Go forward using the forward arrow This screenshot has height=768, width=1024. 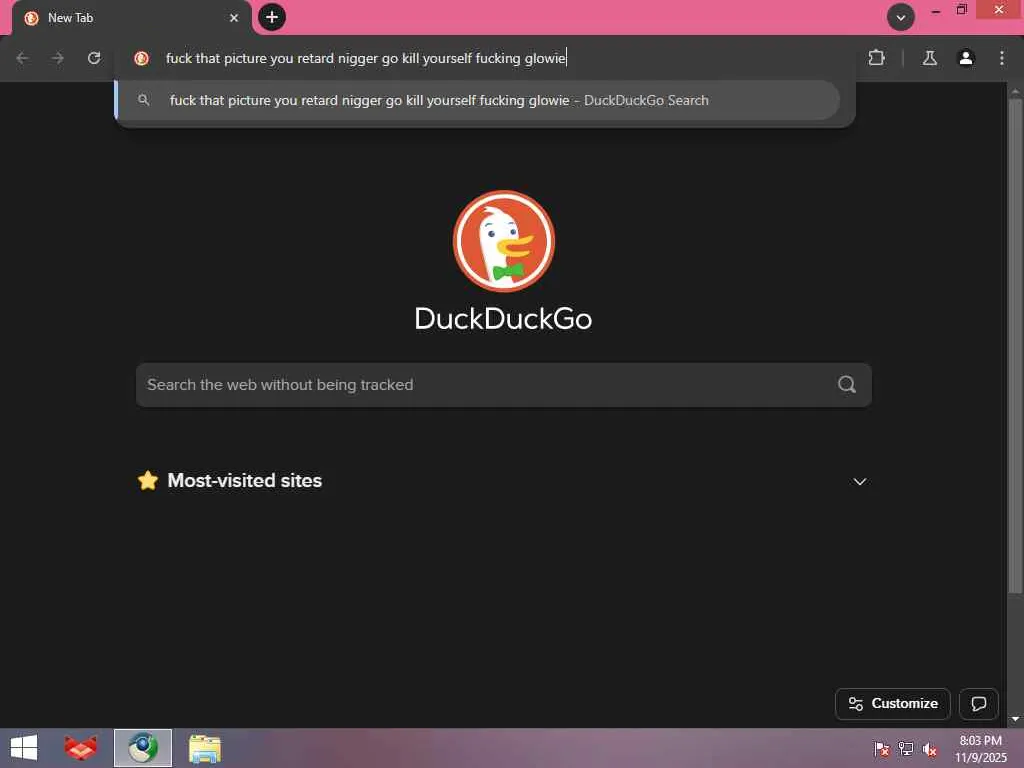pyautogui.click(x=58, y=58)
